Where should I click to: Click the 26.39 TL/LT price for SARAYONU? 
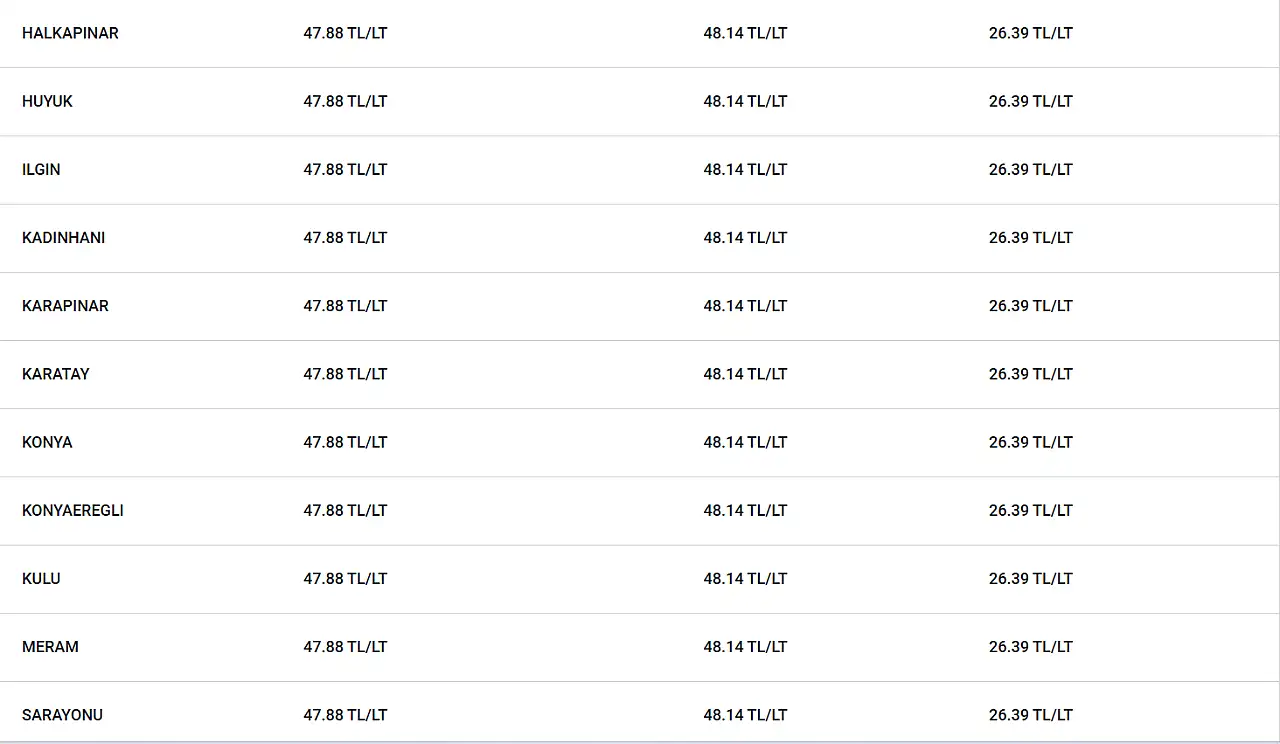1031,713
